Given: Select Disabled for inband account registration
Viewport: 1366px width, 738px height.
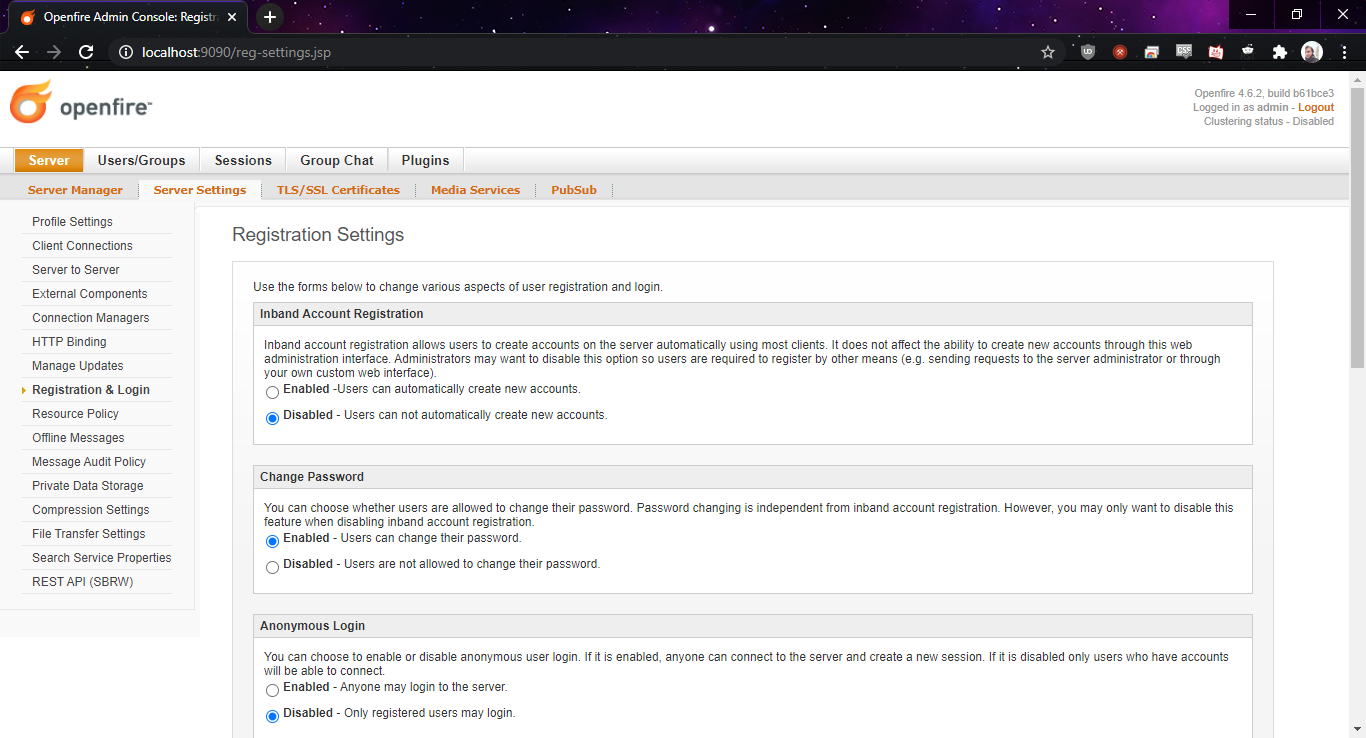Looking at the screenshot, I should [x=272, y=419].
